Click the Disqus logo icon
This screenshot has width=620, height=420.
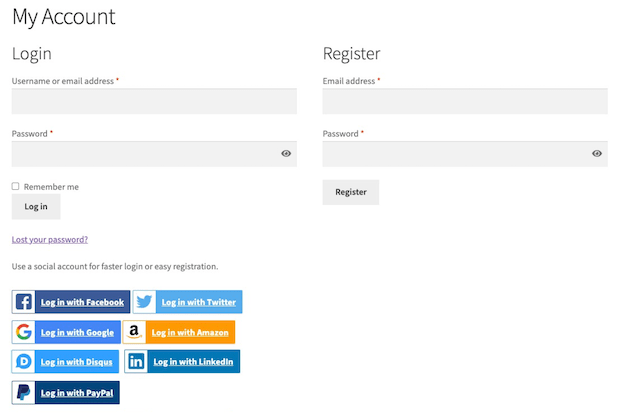24,362
